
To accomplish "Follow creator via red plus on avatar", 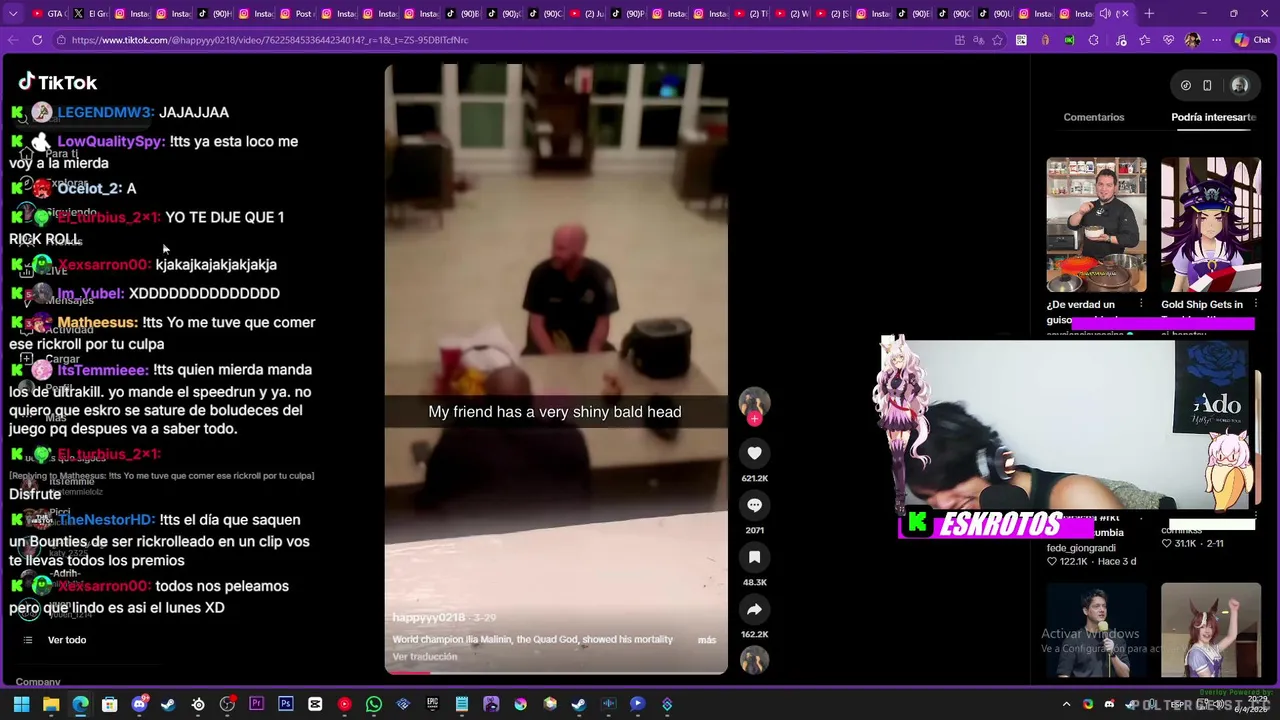I will click(x=754, y=420).
